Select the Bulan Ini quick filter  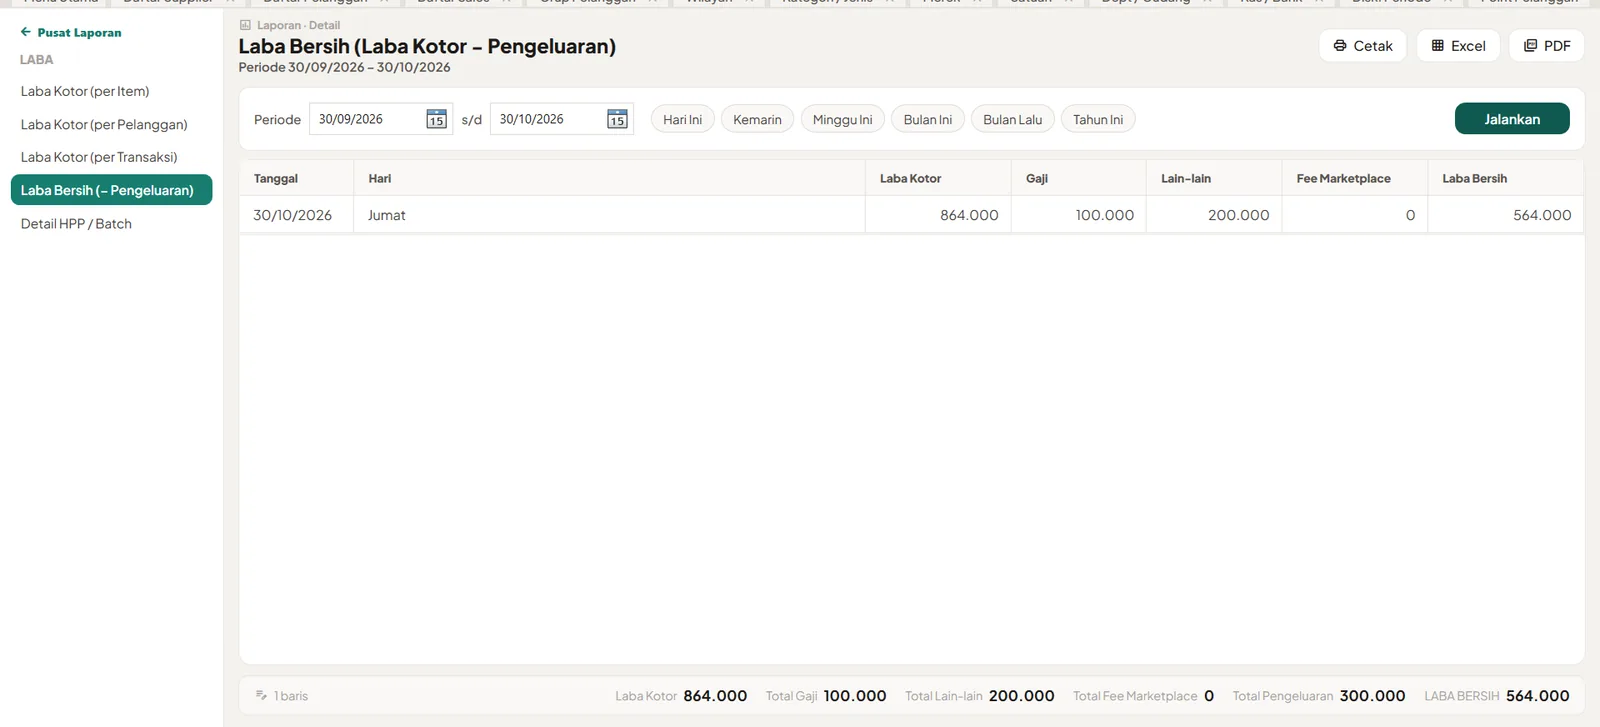click(x=928, y=119)
